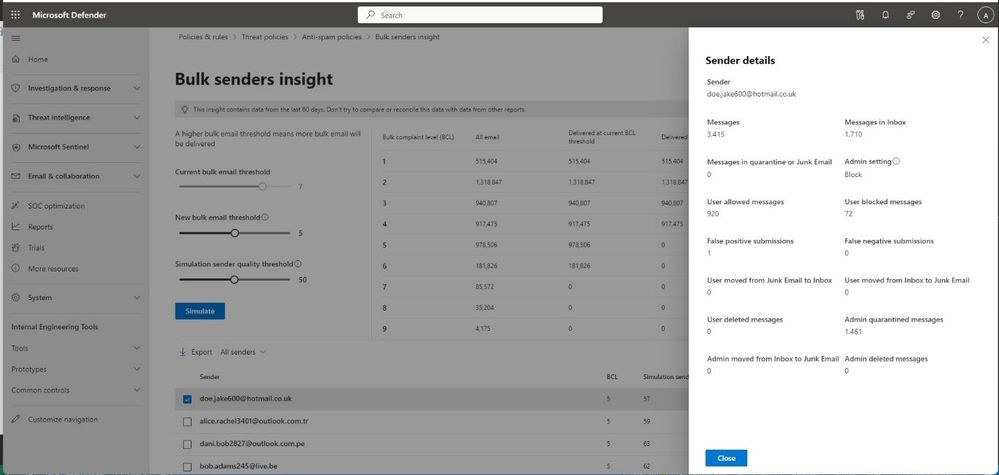
Task: Click the SOC optimization icon
Action: pos(16,206)
